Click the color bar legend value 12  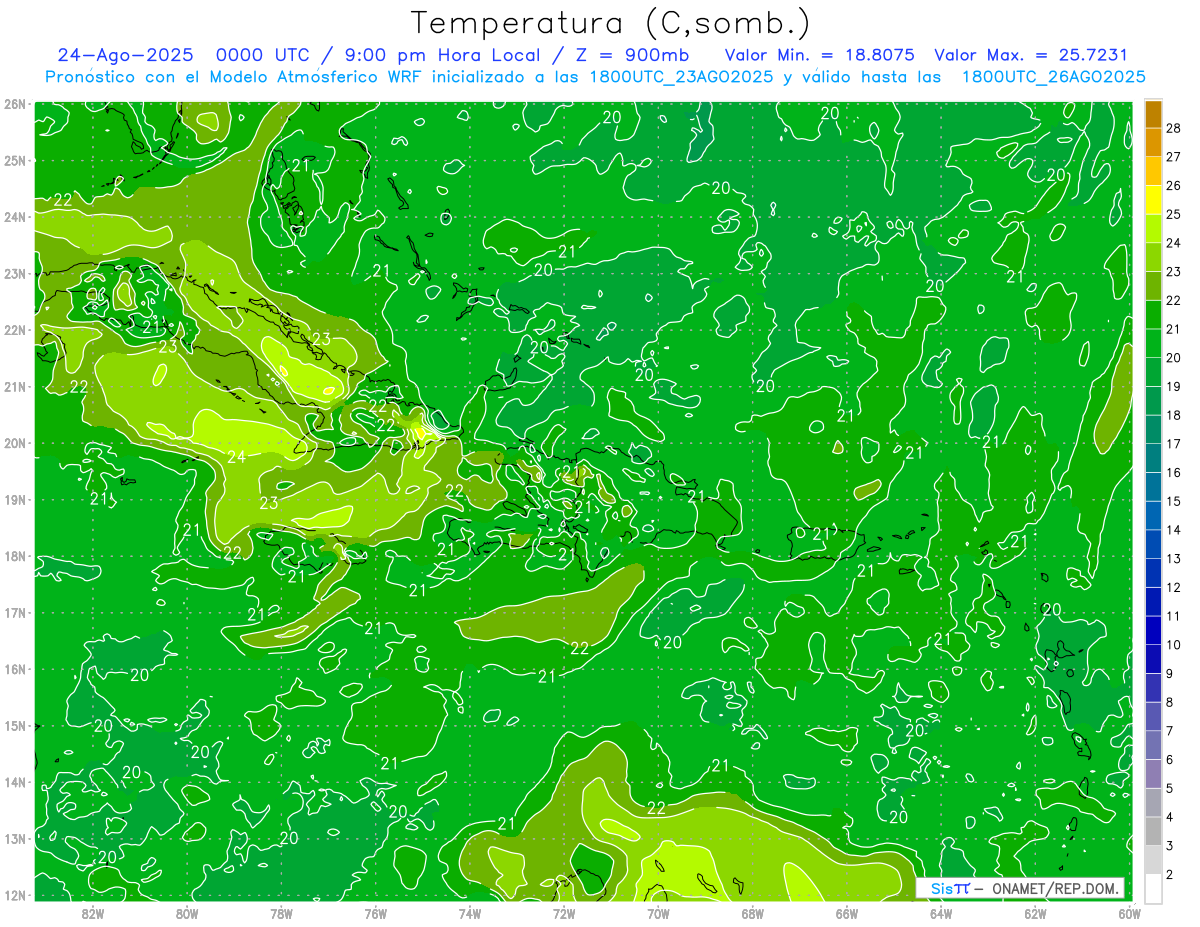[x=1173, y=587]
